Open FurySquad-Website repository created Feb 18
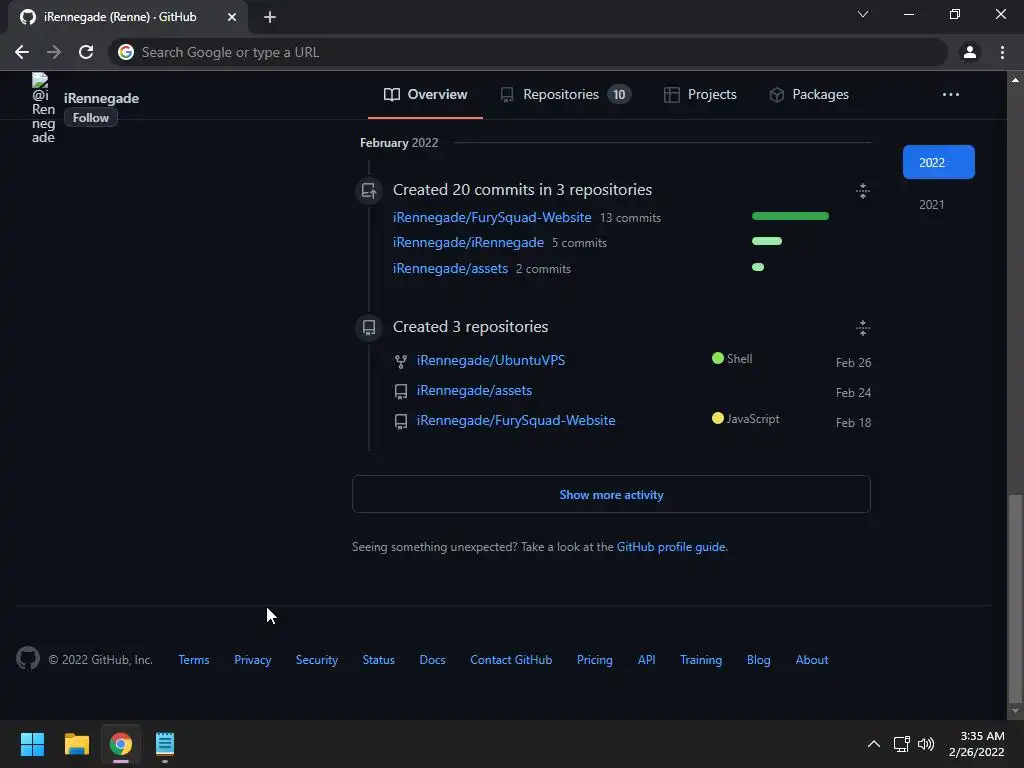 [x=516, y=421]
